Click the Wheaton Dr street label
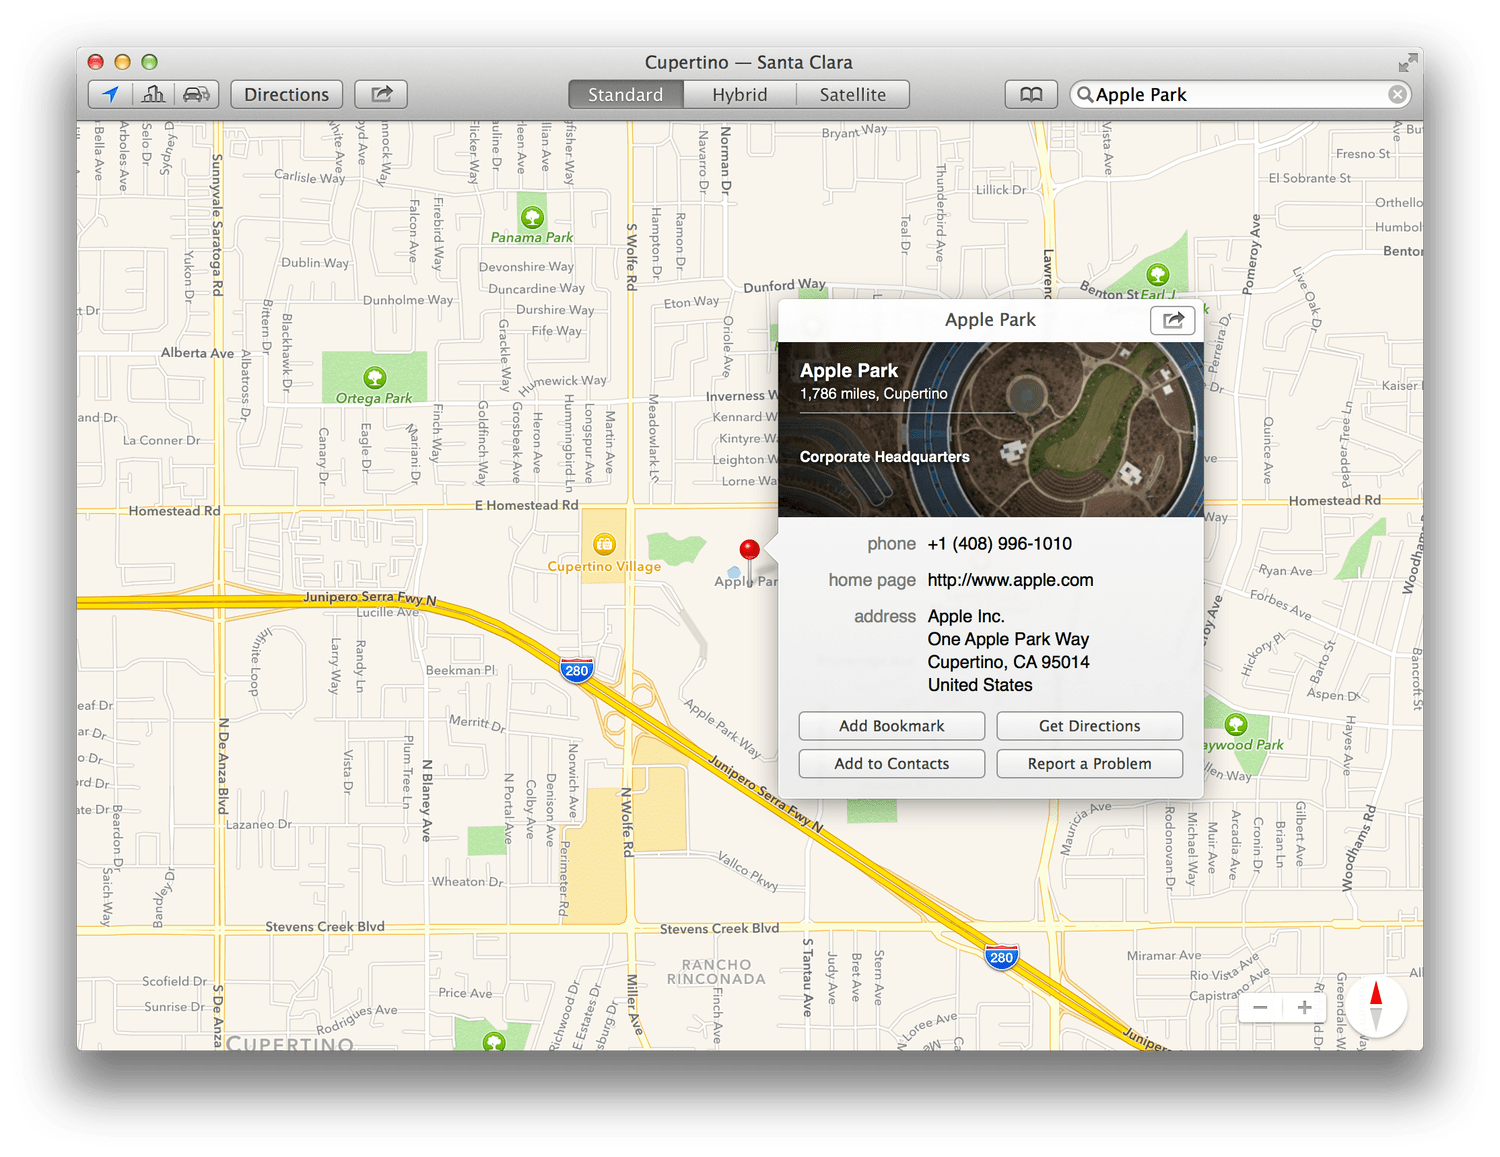This screenshot has width=1500, height=1157. [467, 882]
